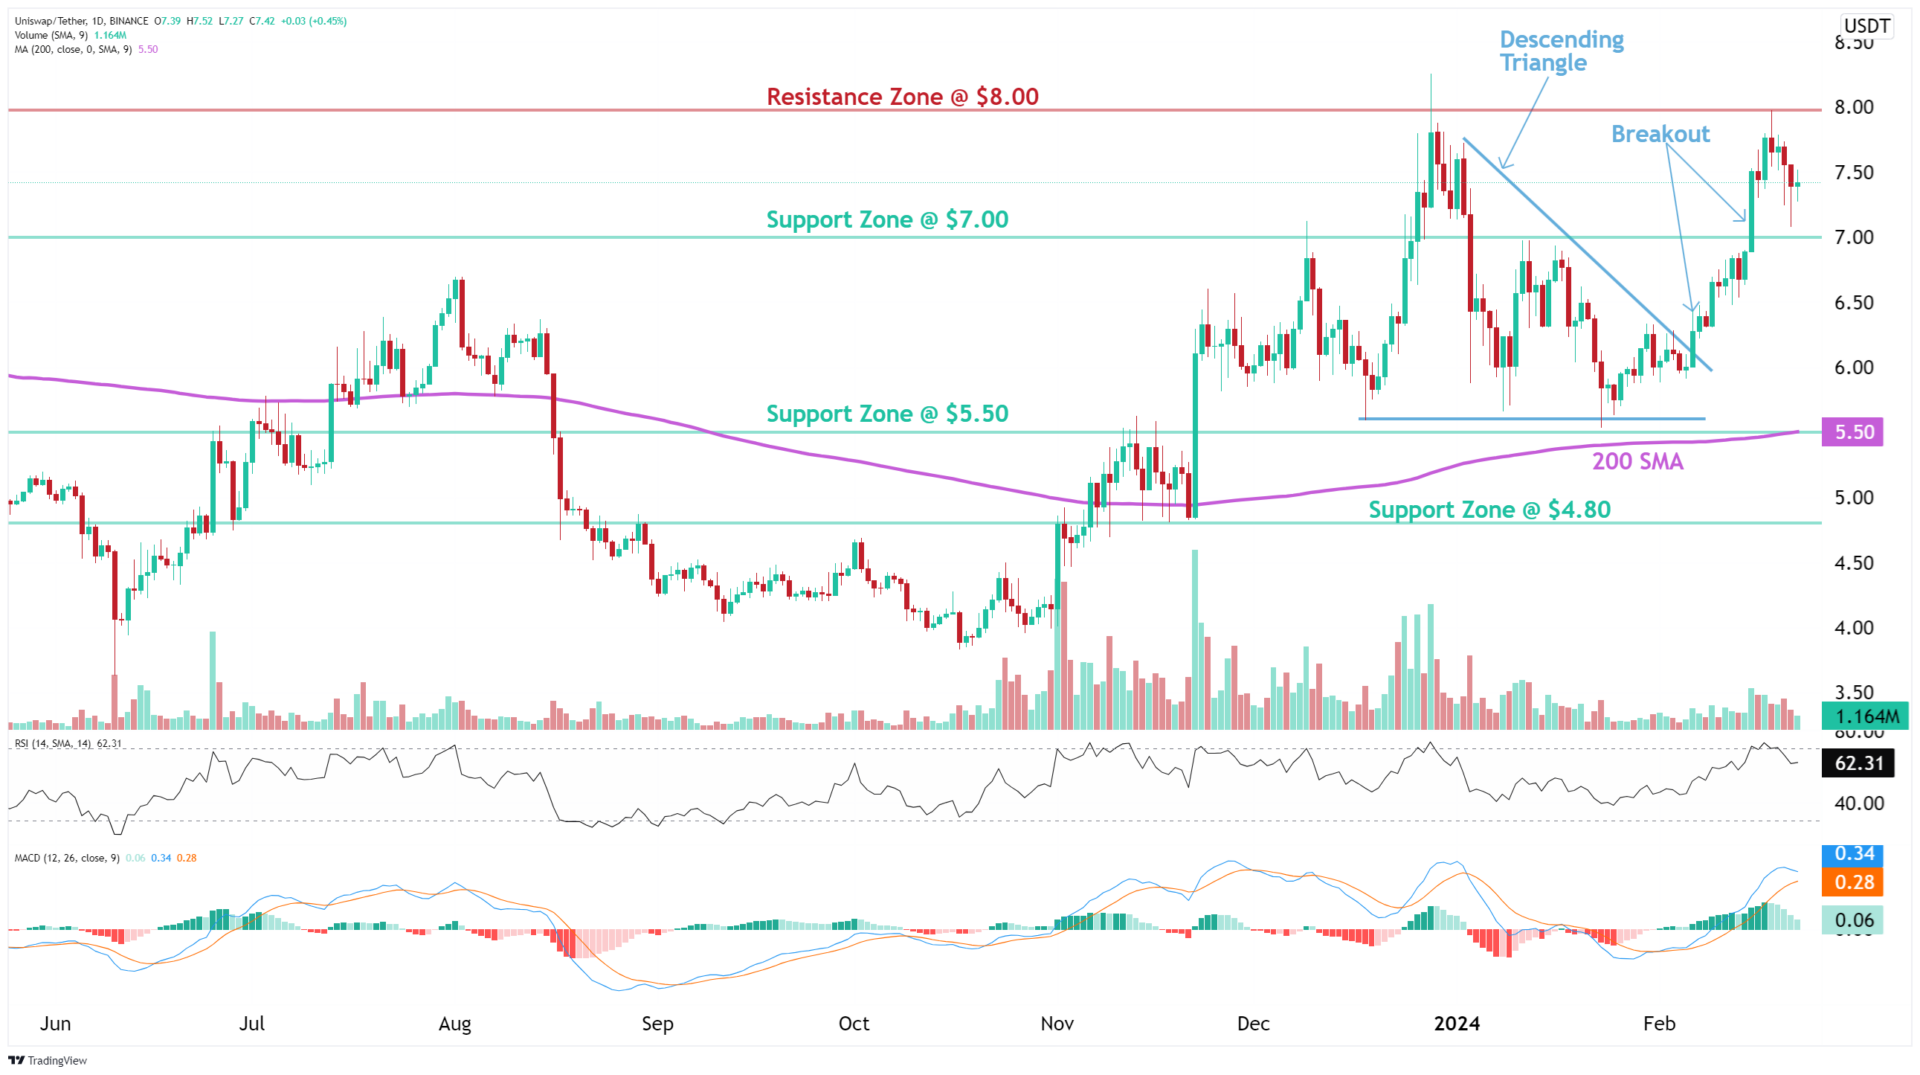Click the blue 0.34 MACD value tag

(1853, 854)
